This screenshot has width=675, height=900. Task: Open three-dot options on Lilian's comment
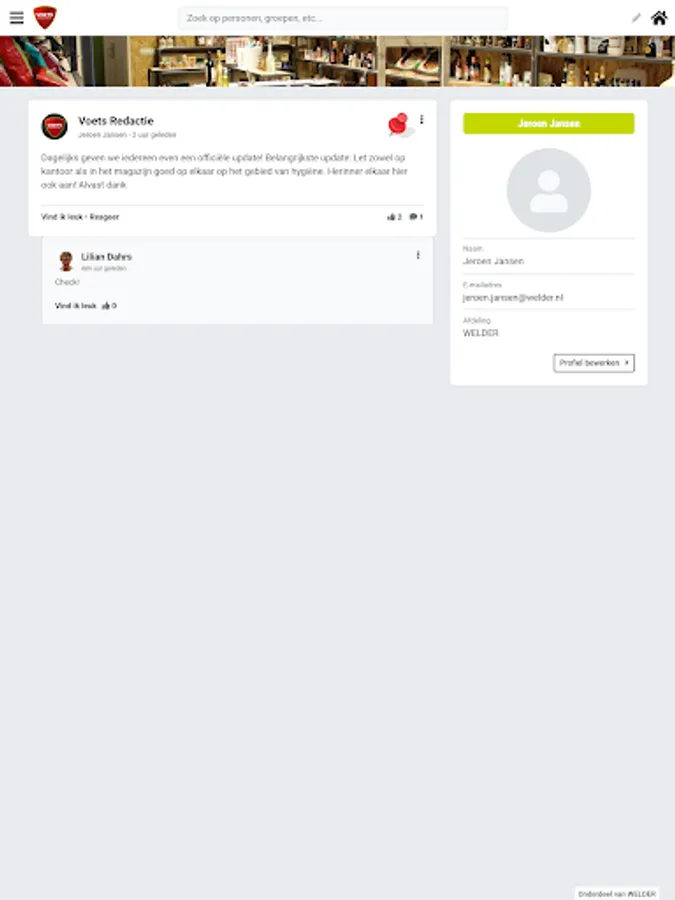click(x=418, y=255)
